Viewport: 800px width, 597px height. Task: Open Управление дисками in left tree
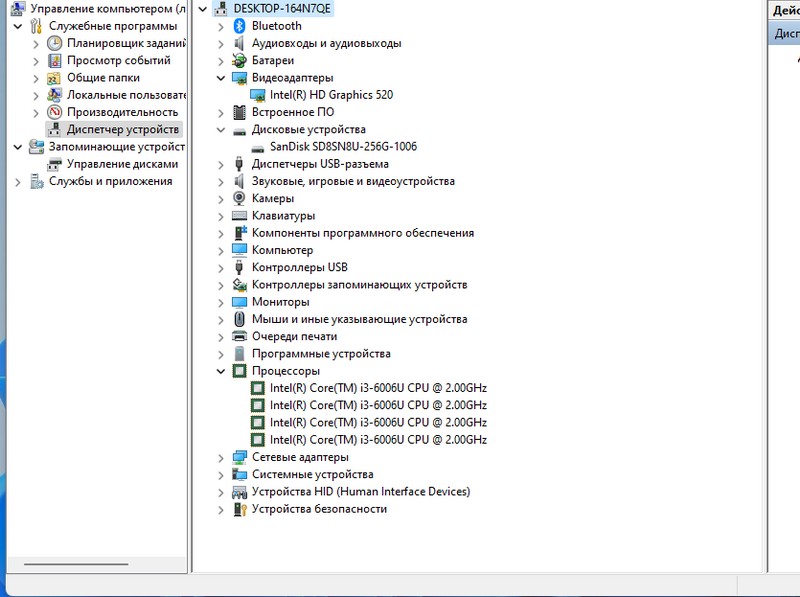(122, 164)
